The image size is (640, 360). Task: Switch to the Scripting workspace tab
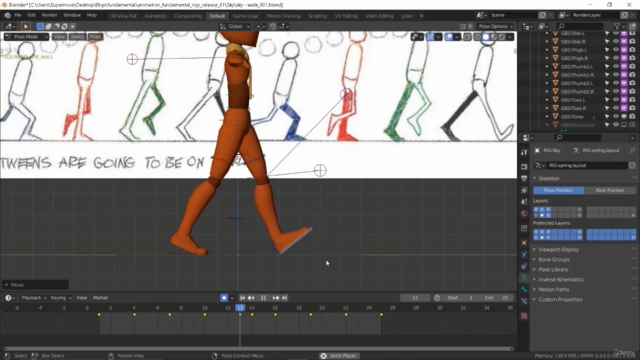[x=318, y=16]
